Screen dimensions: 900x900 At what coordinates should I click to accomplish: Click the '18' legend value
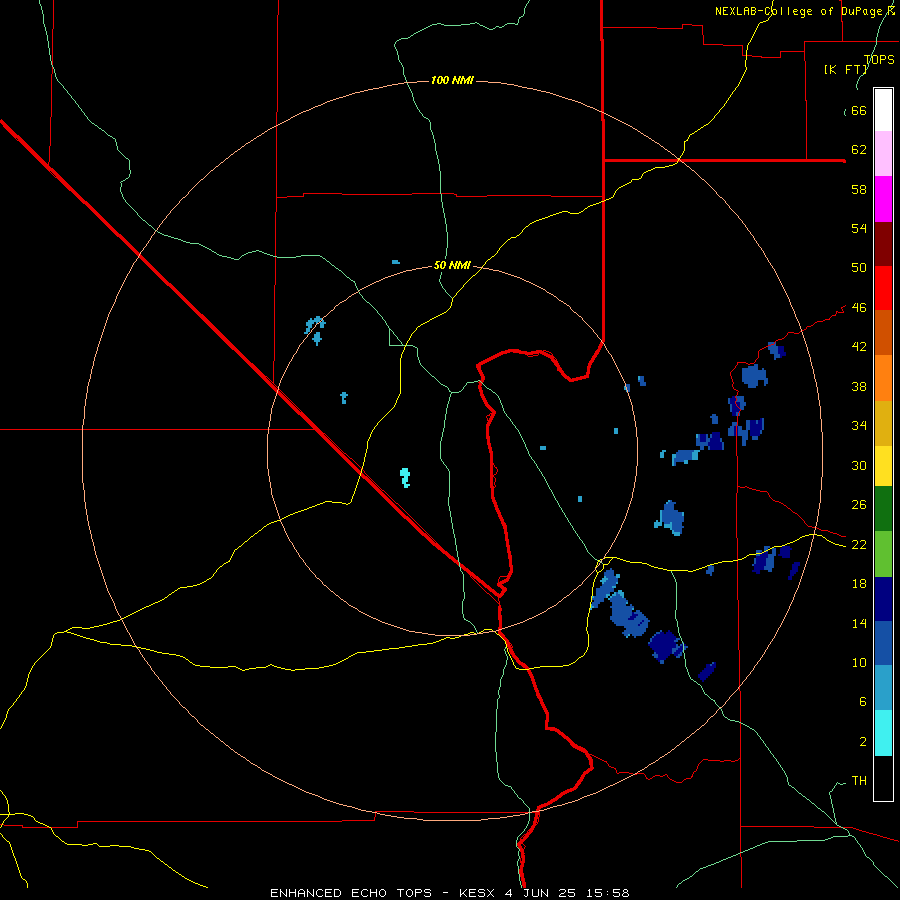(859, 584)
